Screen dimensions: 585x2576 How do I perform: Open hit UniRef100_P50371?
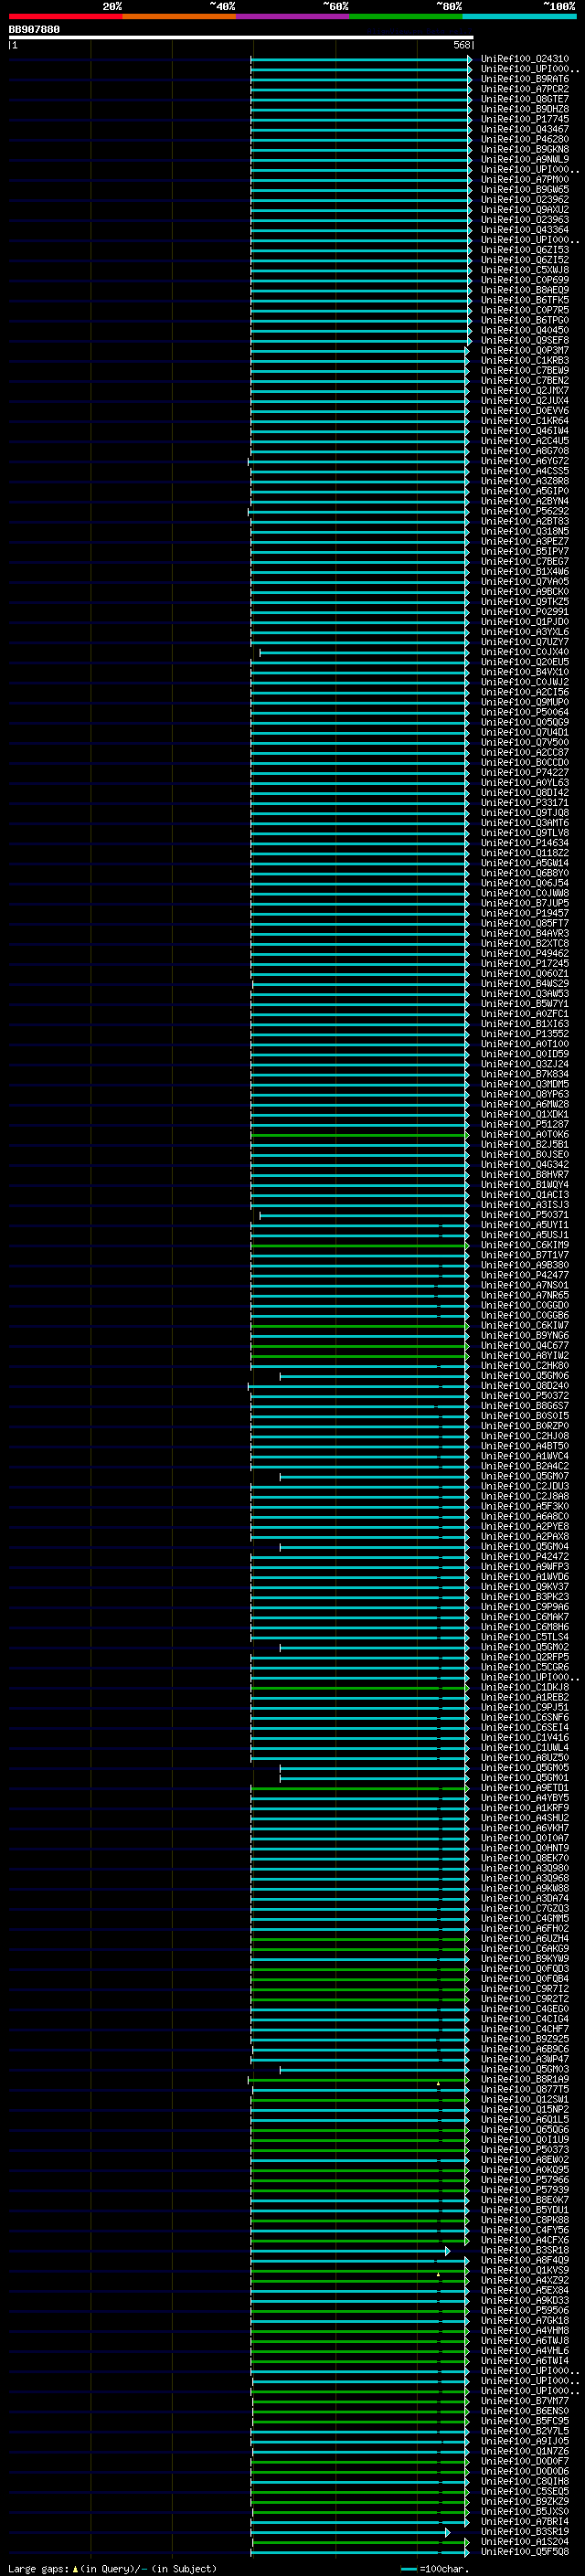(x=525, y=1215)
